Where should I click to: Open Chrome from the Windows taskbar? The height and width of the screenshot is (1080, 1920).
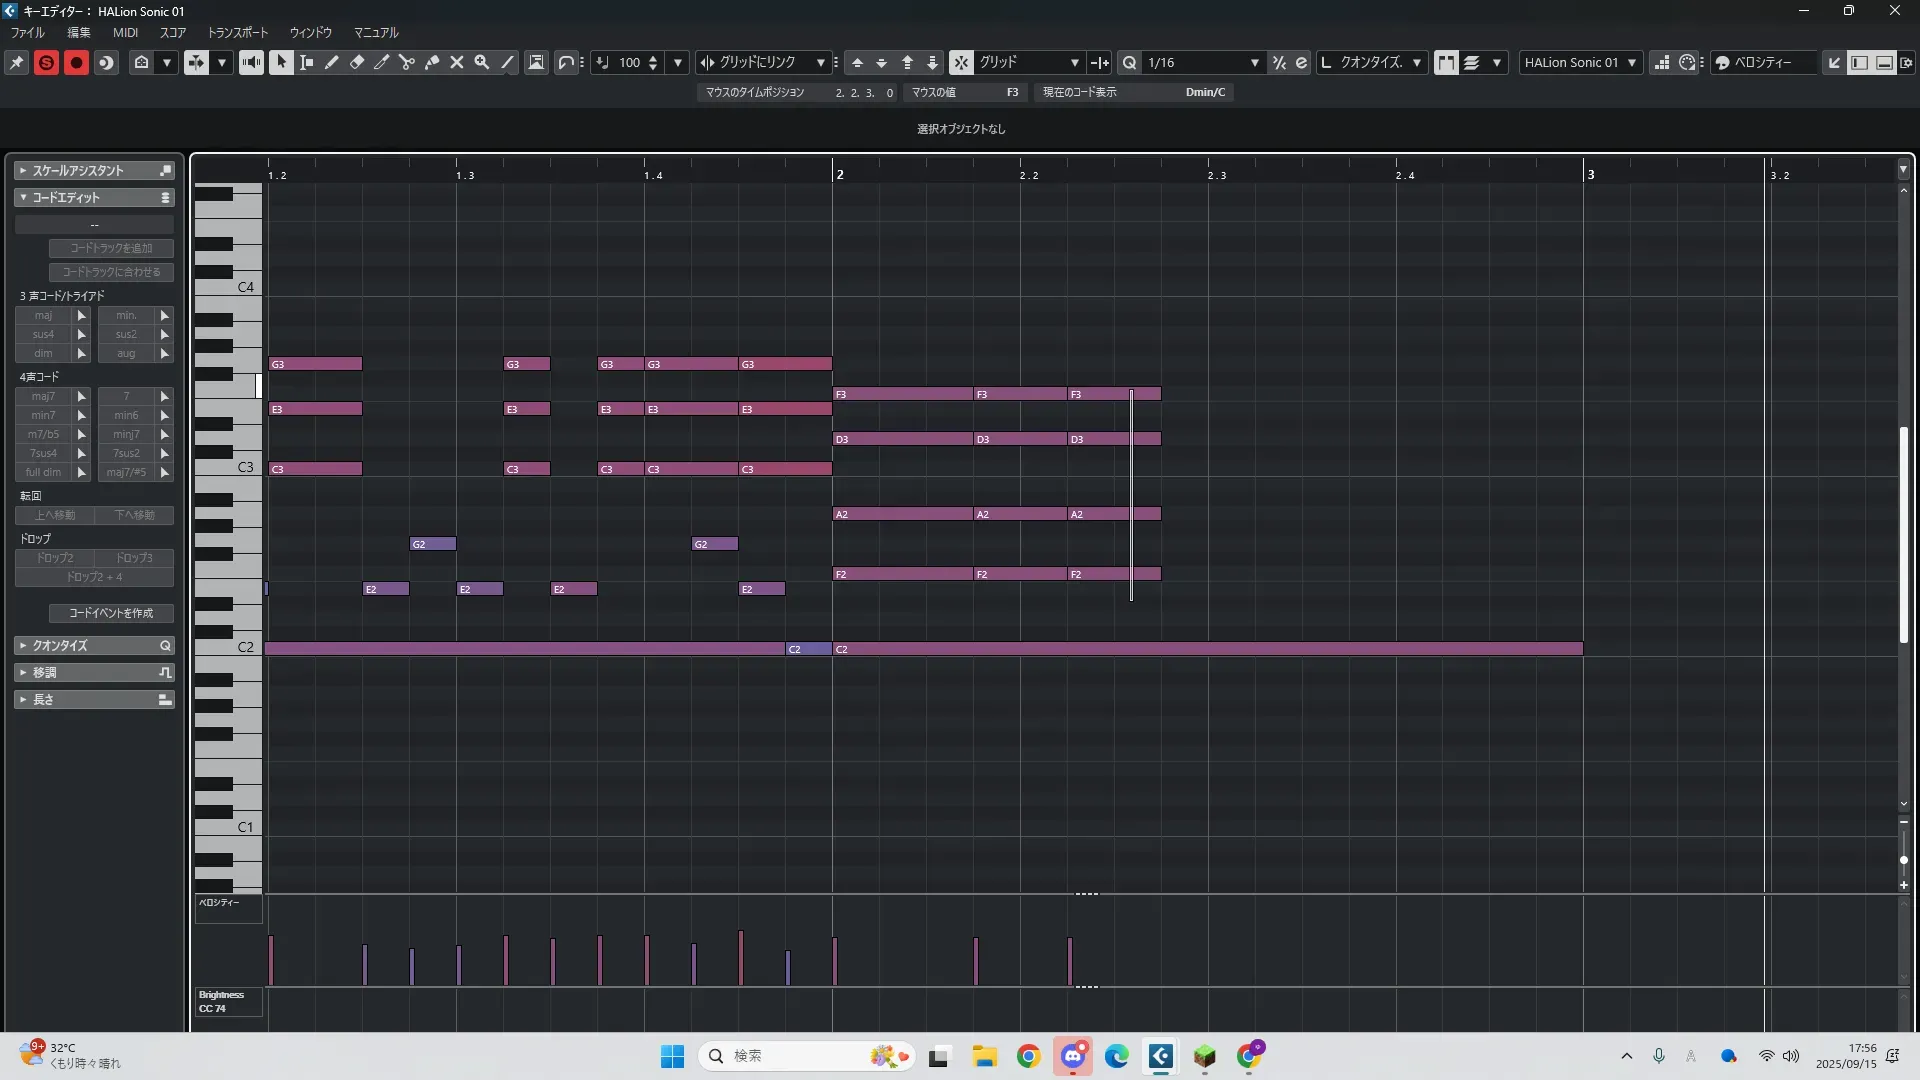pyautogui.click(x=1028, y=1056)
